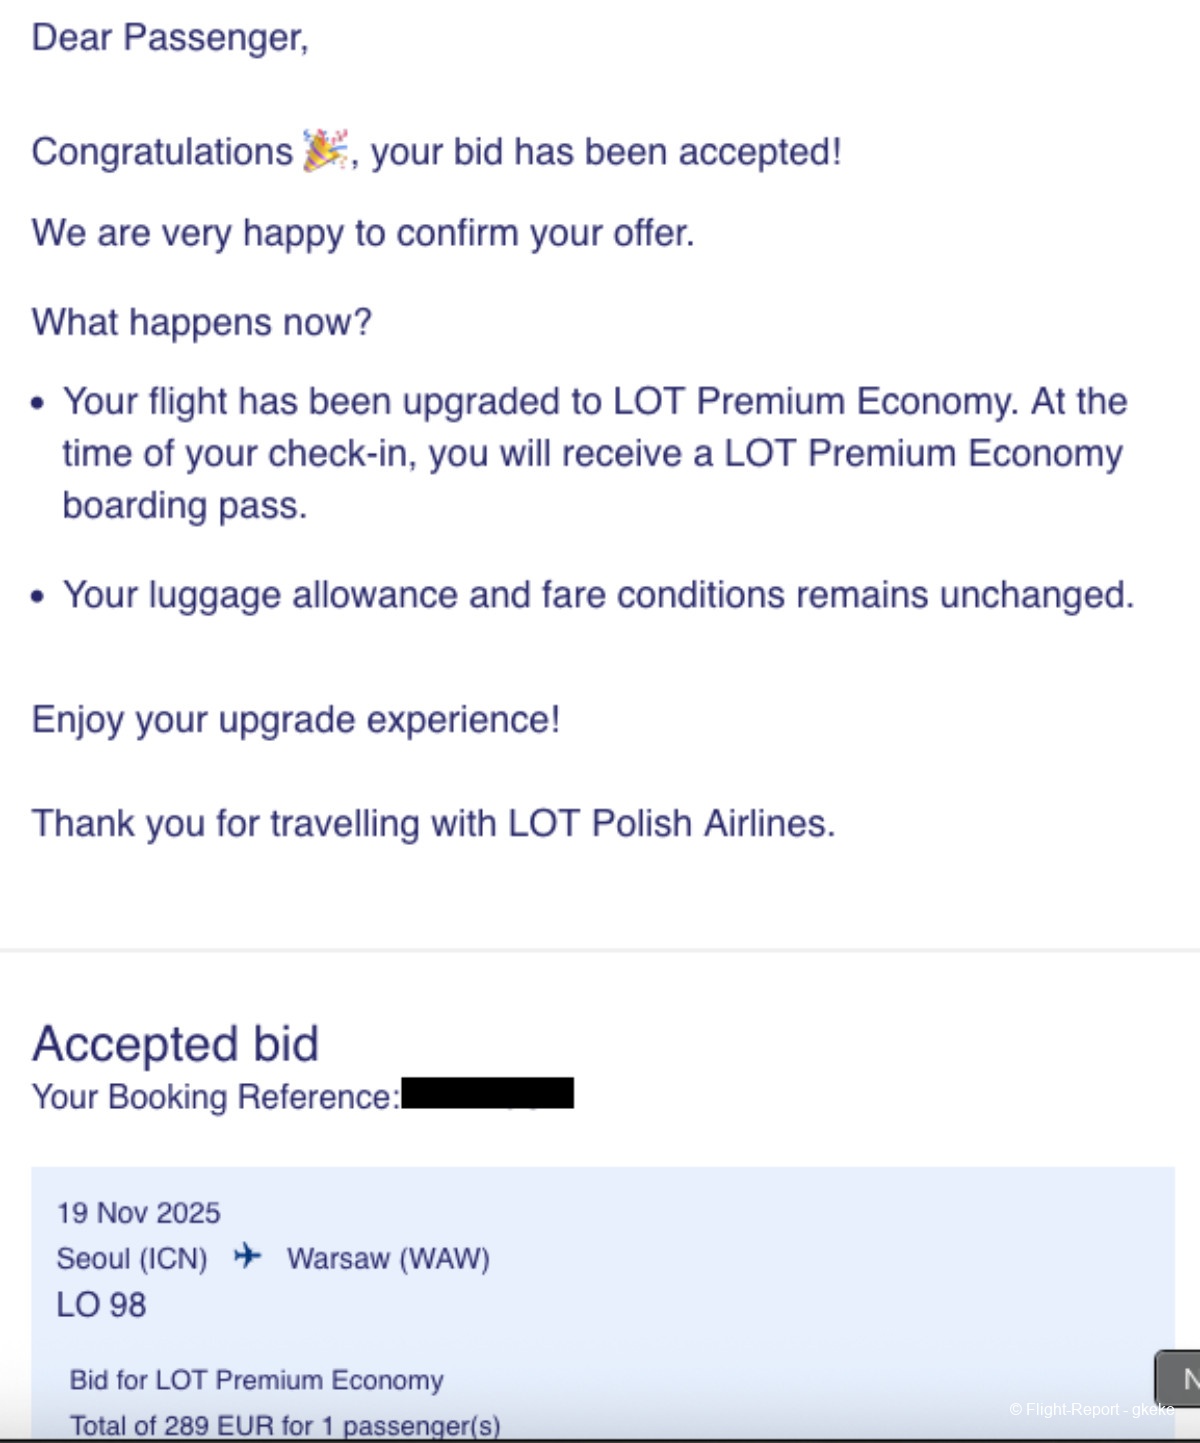This screenshot has width=1200, height=1443.
Task: Click the "Total of 289 EUR" line
Action: (x=284, y=1425)
